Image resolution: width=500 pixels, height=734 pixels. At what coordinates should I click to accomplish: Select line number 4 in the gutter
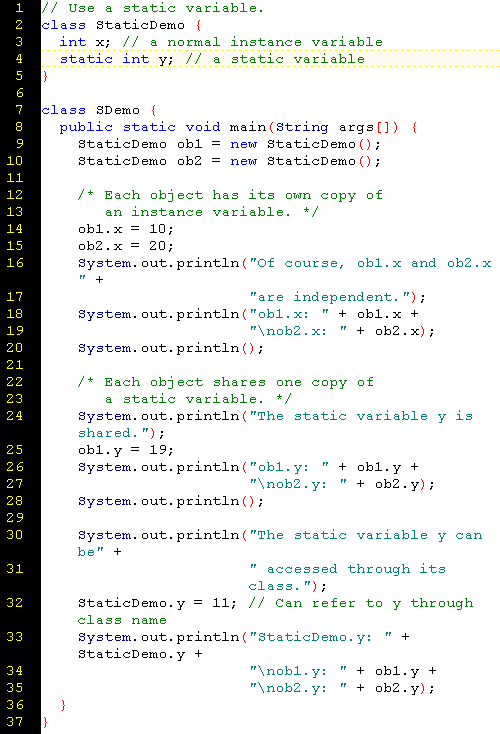[19, 59]
